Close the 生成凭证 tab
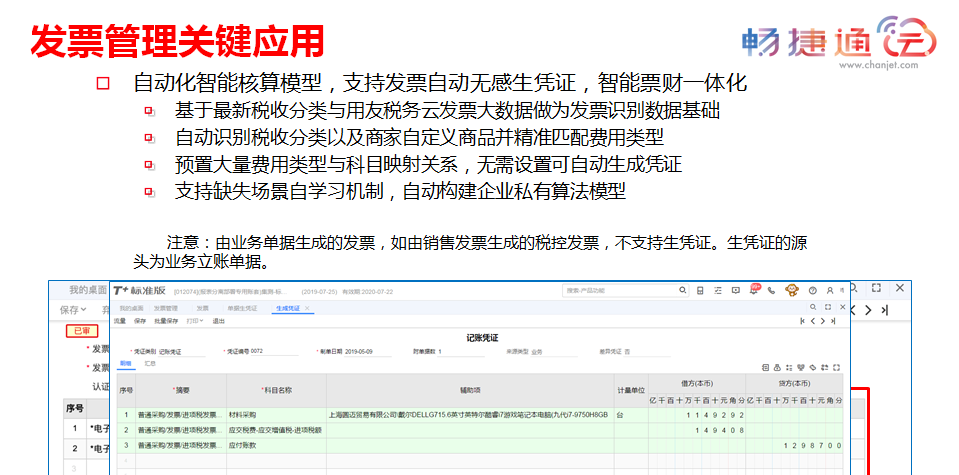 tap(306, 308)
